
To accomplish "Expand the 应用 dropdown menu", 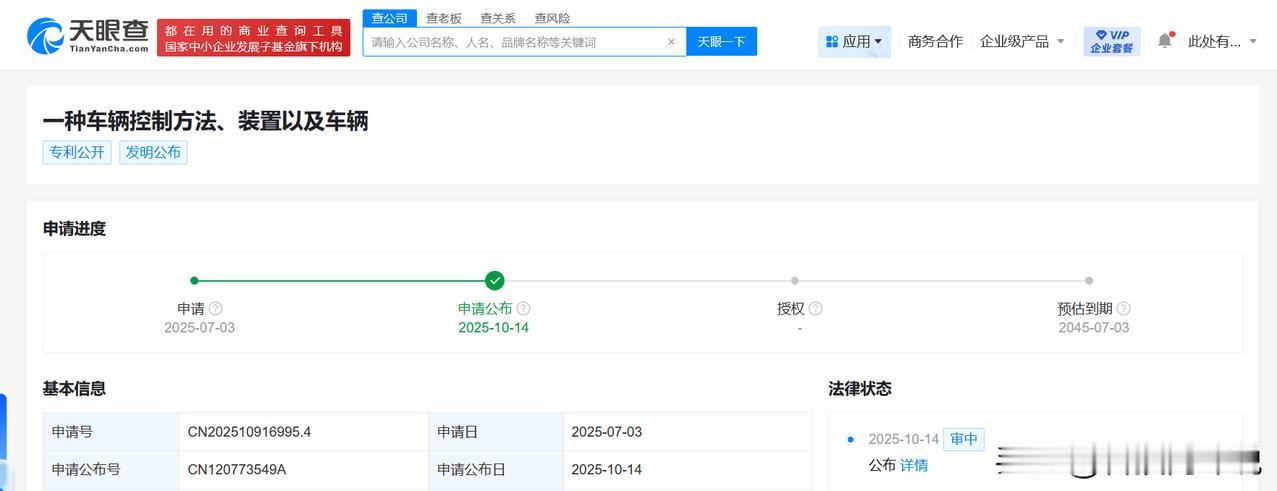I will (x=854, y=41).
